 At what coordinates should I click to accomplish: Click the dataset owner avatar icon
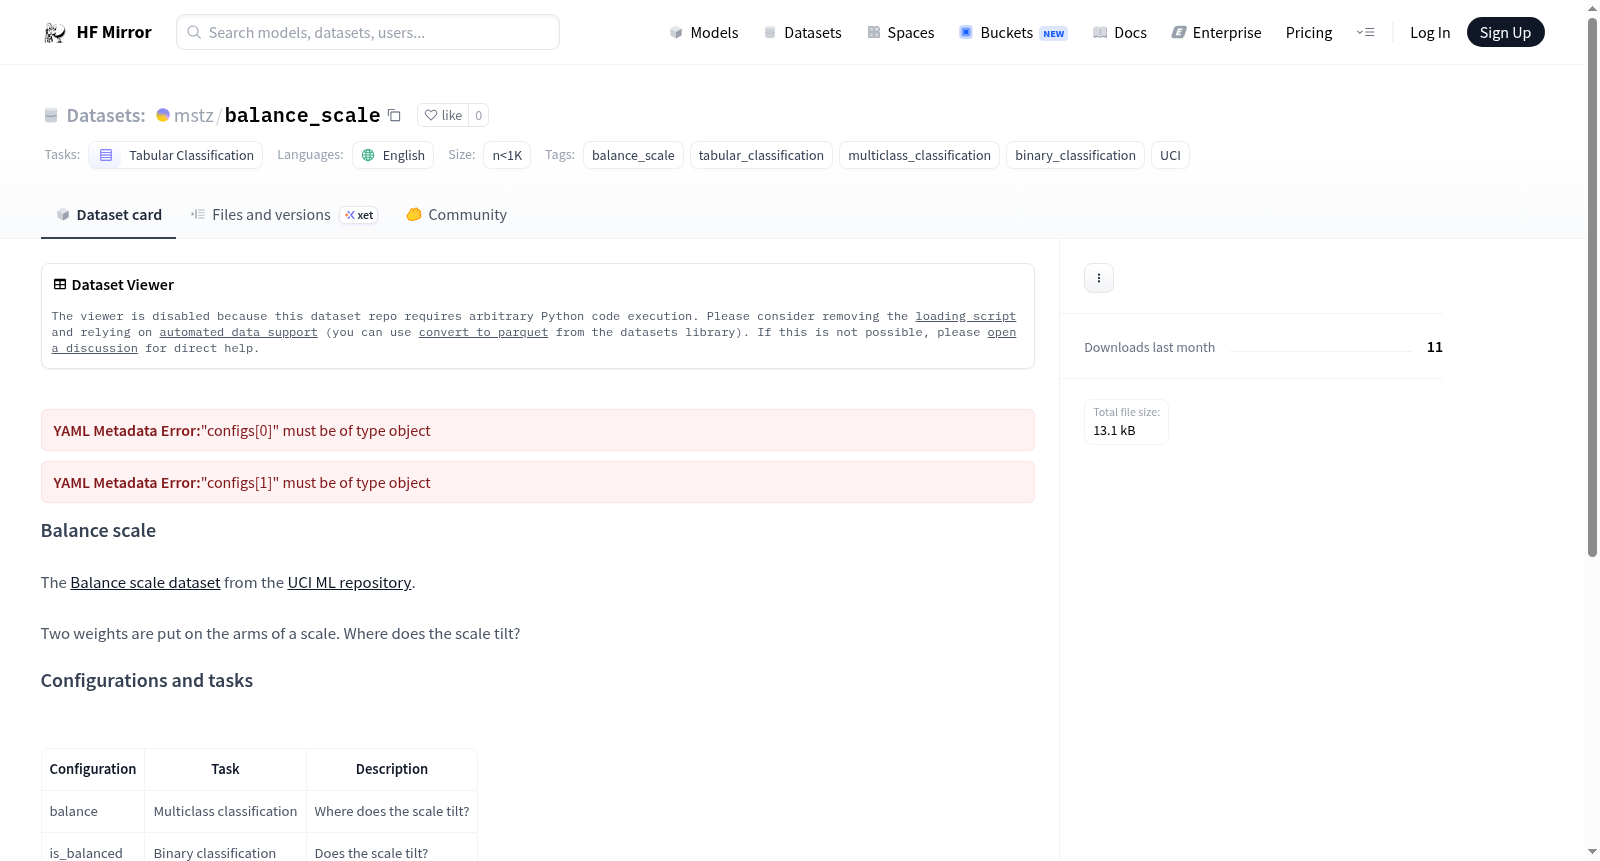point(163,115)
